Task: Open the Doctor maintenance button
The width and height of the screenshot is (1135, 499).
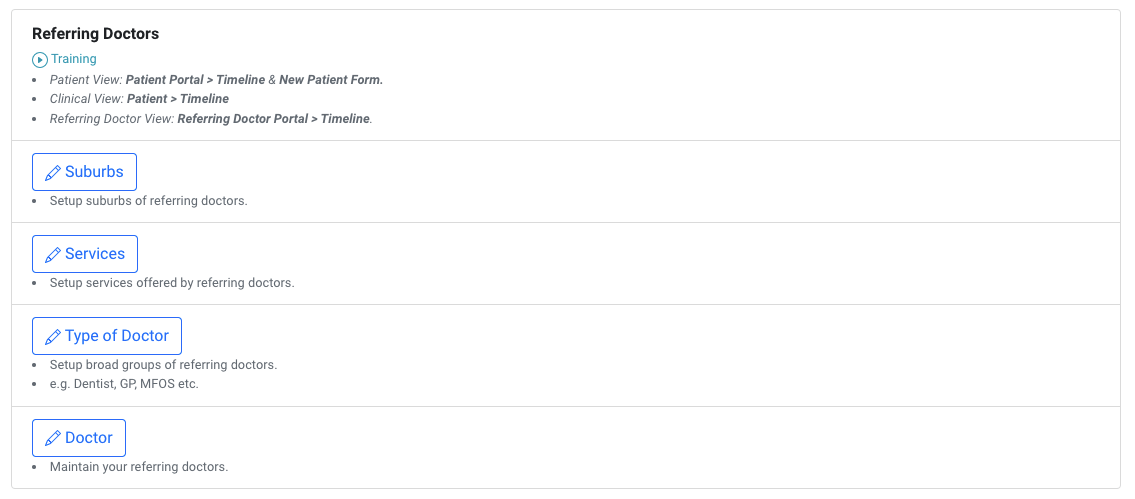Action: click(88, 438)
